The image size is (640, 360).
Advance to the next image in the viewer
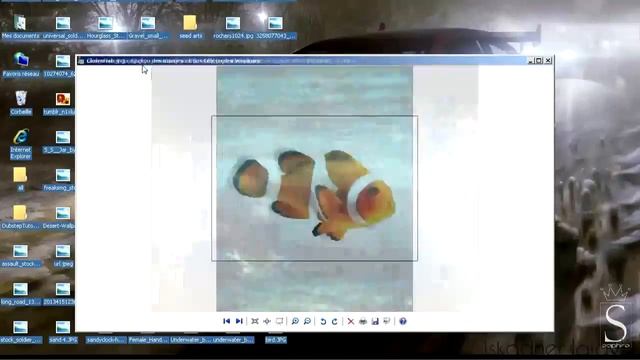(x=239, y=321)
